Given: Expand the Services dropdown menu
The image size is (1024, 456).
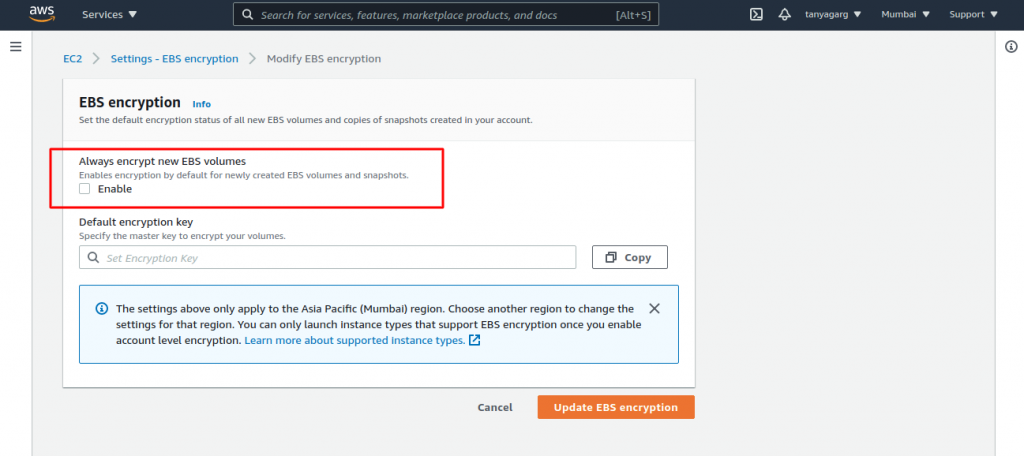Looking at the screenshot, I should click(x=110, y=14).
